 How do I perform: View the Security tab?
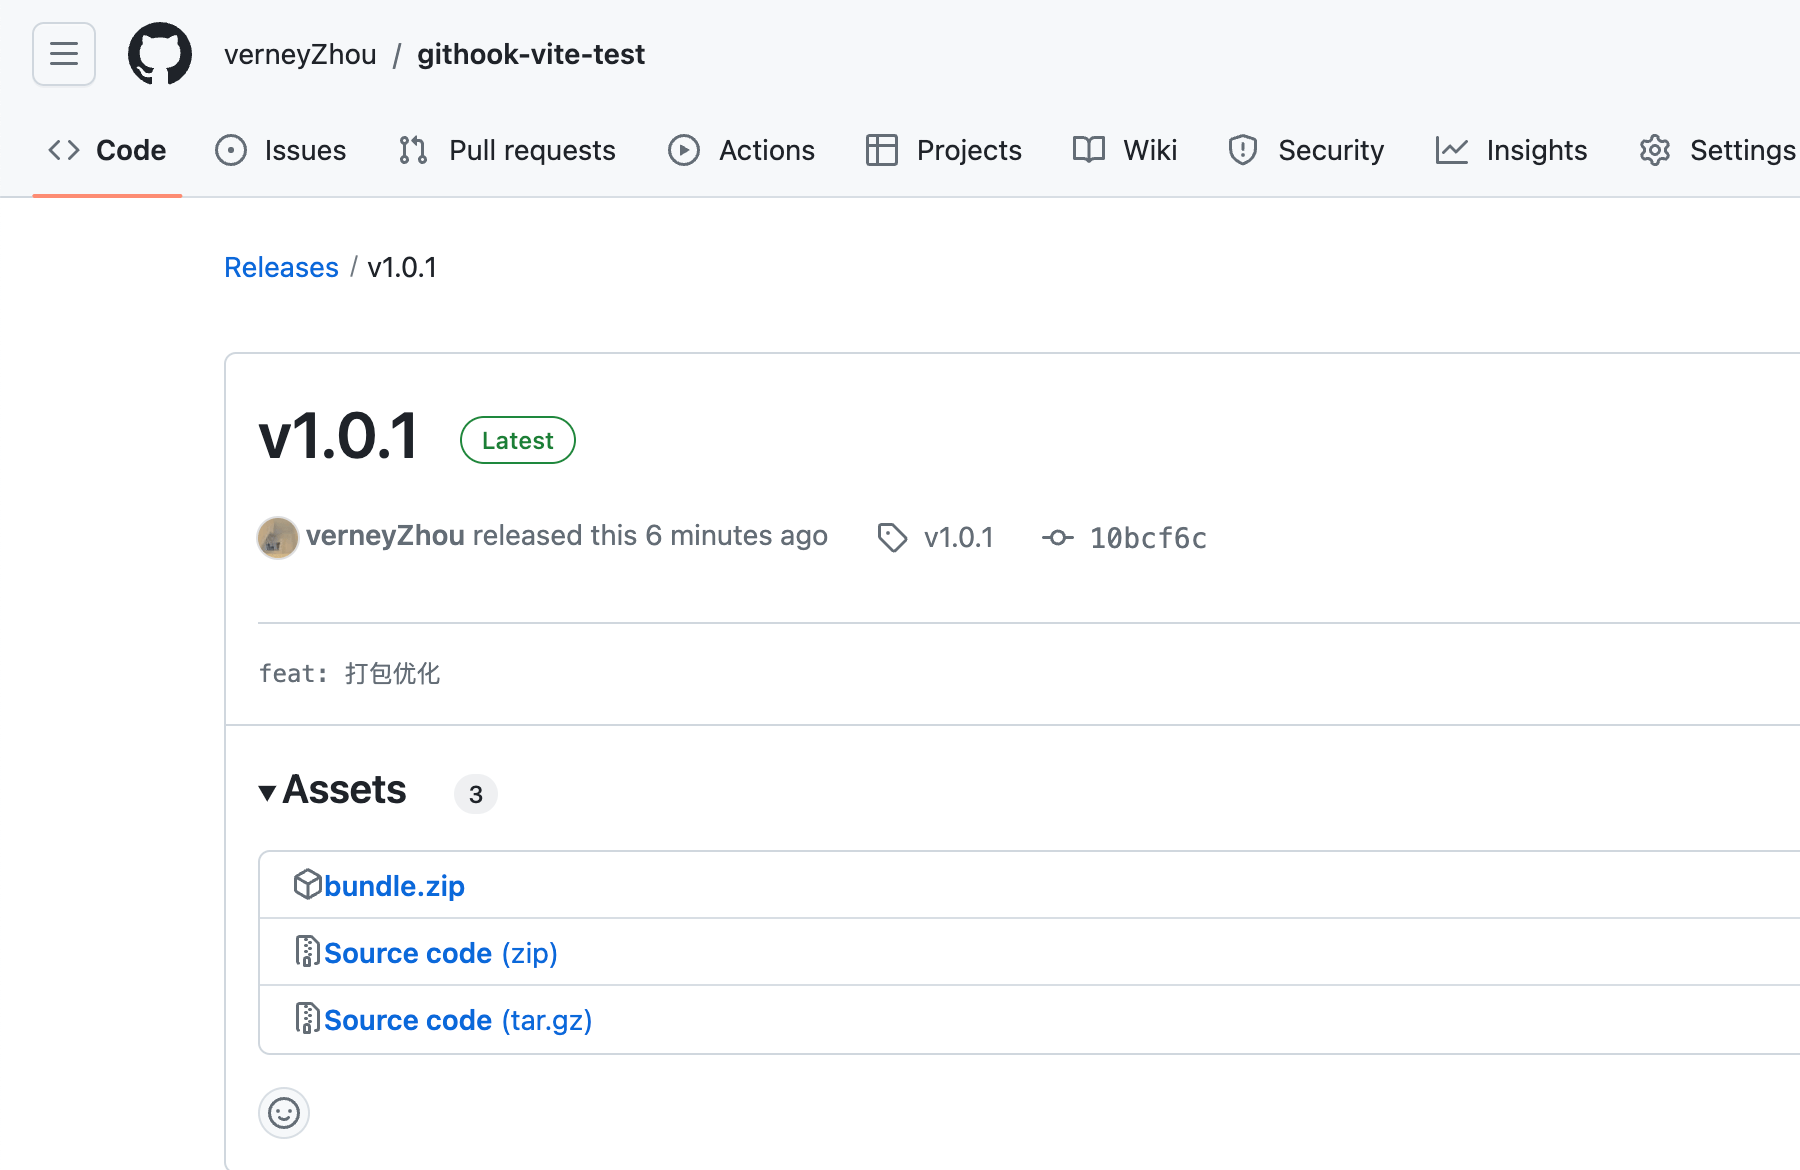1306,150
